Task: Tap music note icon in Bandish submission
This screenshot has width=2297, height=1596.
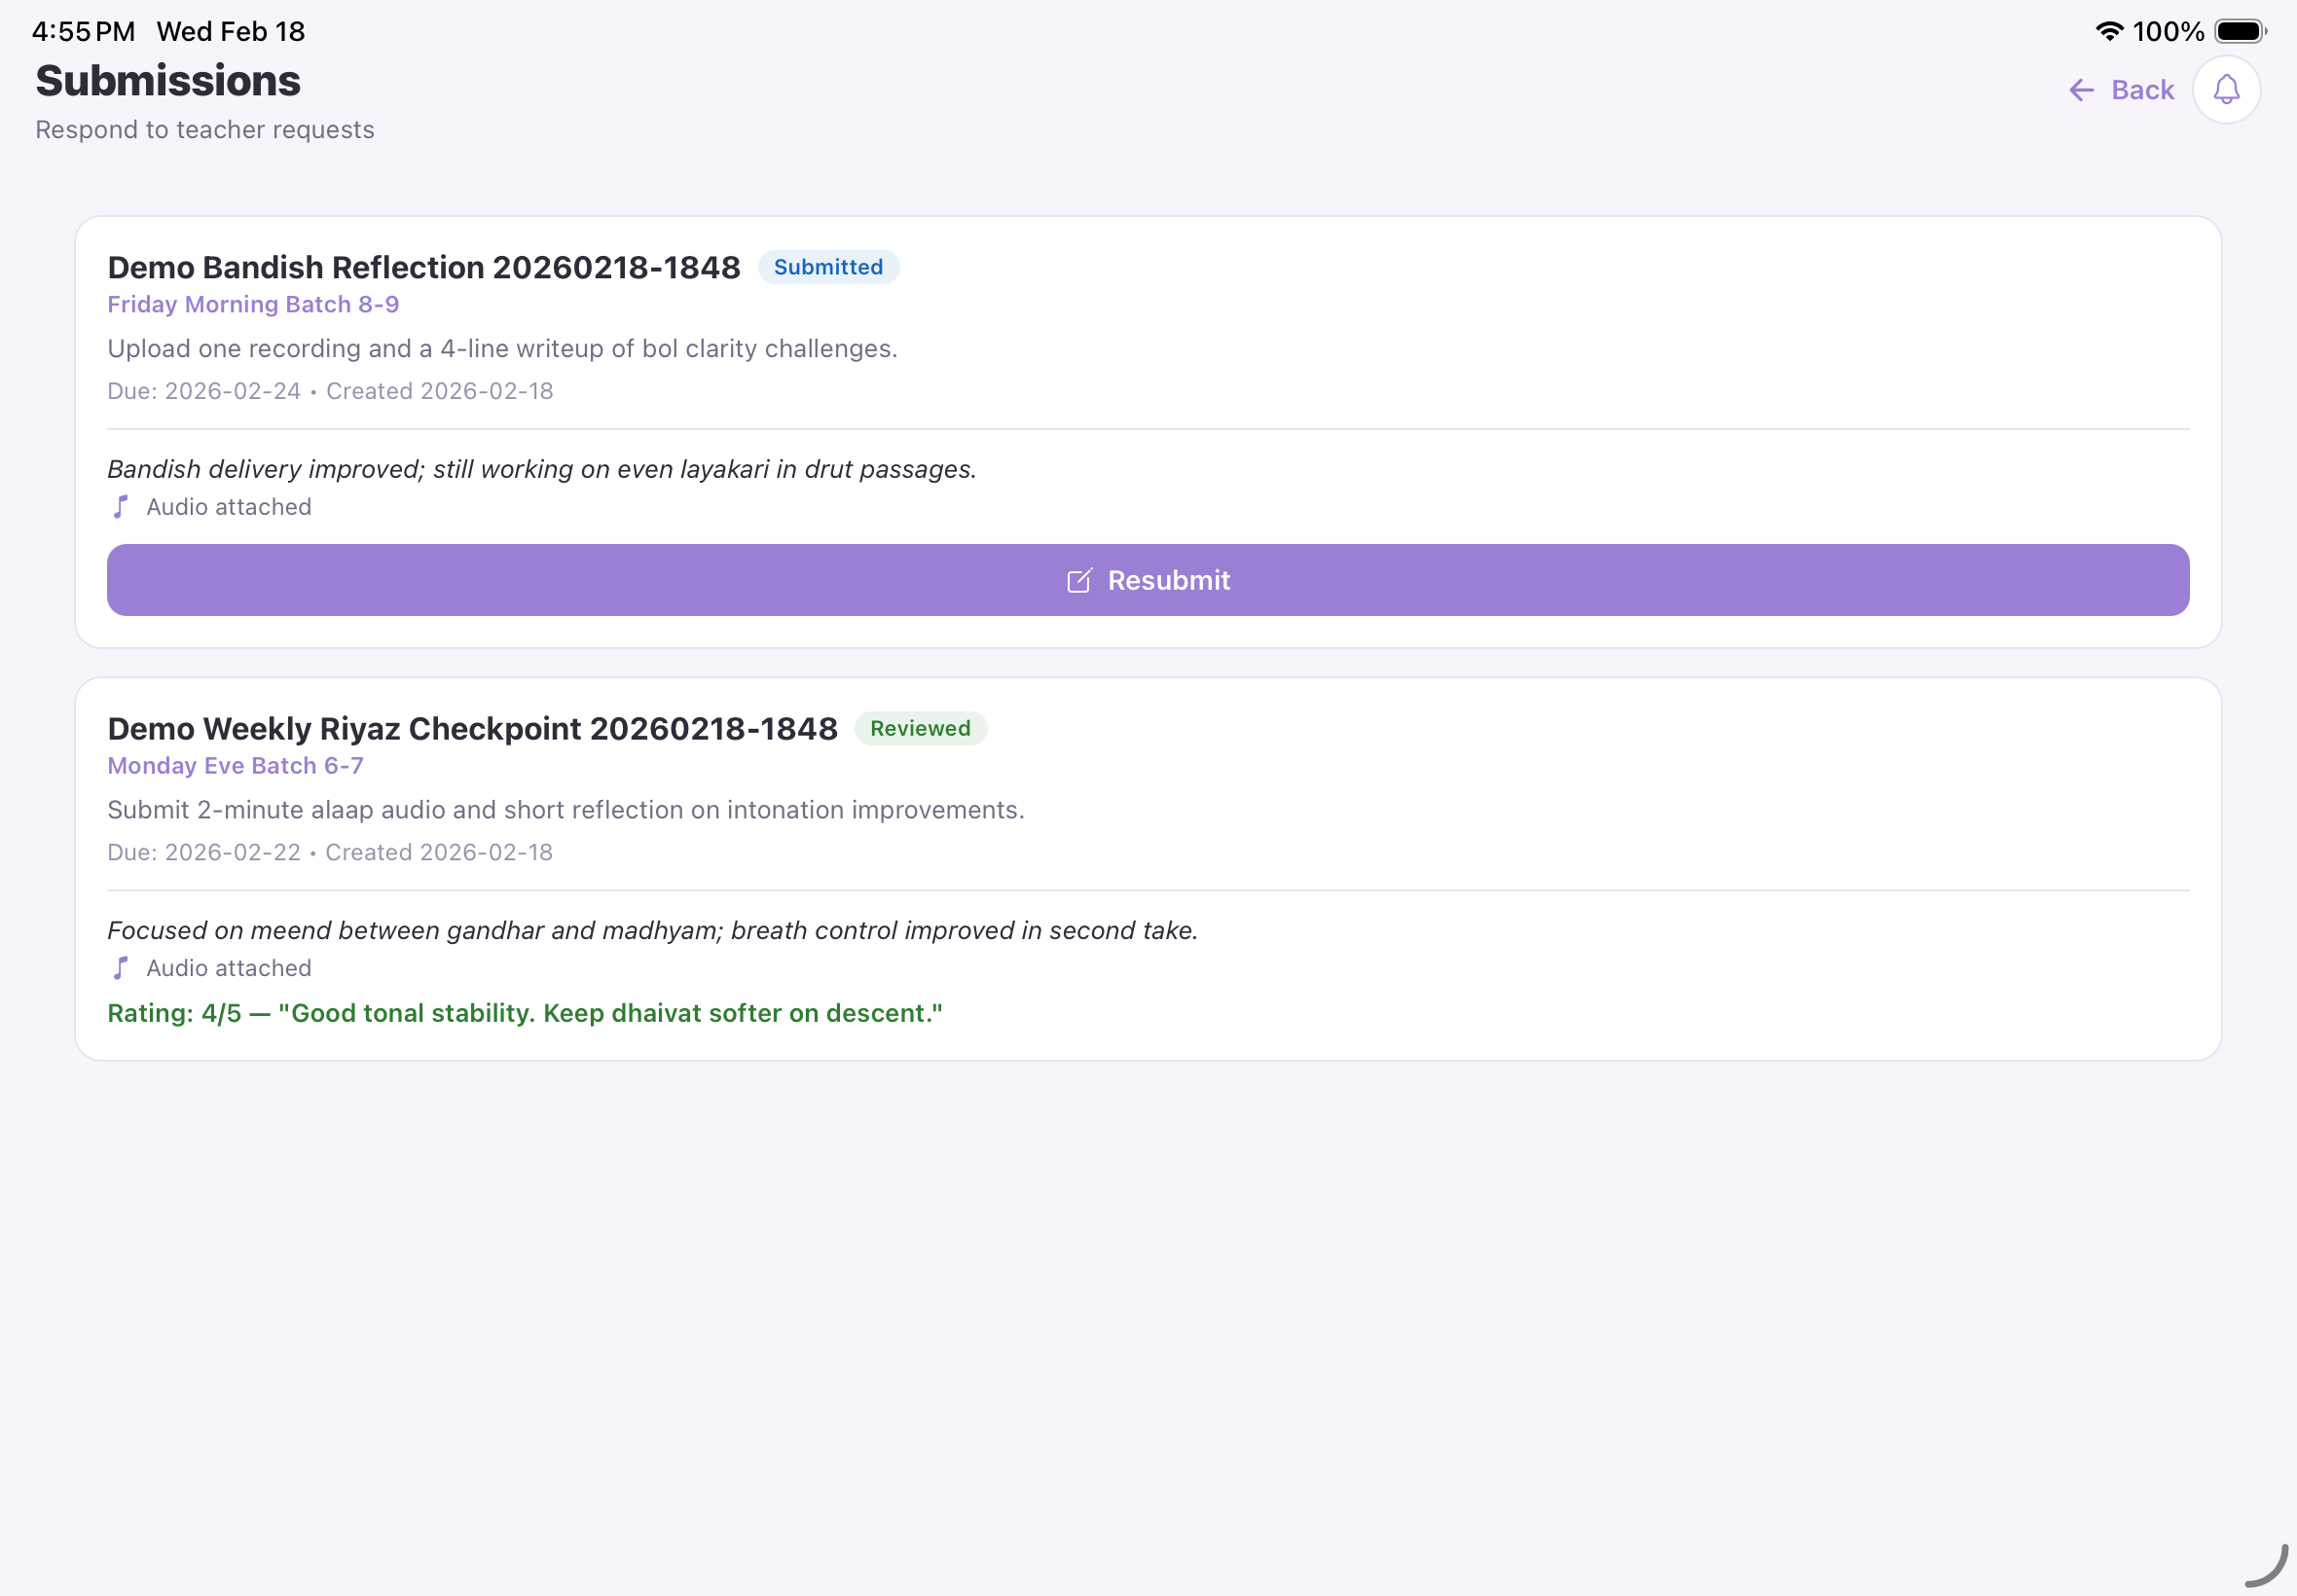Action: click(121, 507)
